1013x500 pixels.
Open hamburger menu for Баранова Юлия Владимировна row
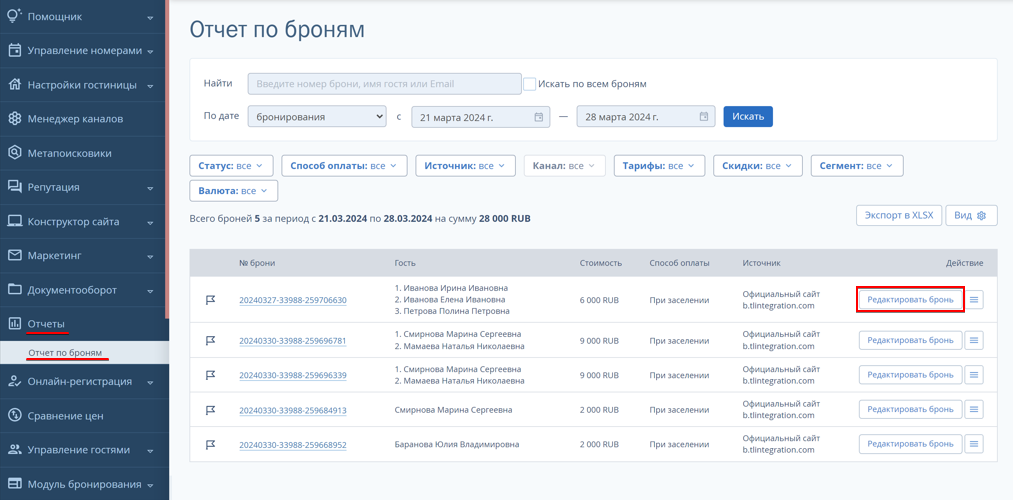coord(974,444)
